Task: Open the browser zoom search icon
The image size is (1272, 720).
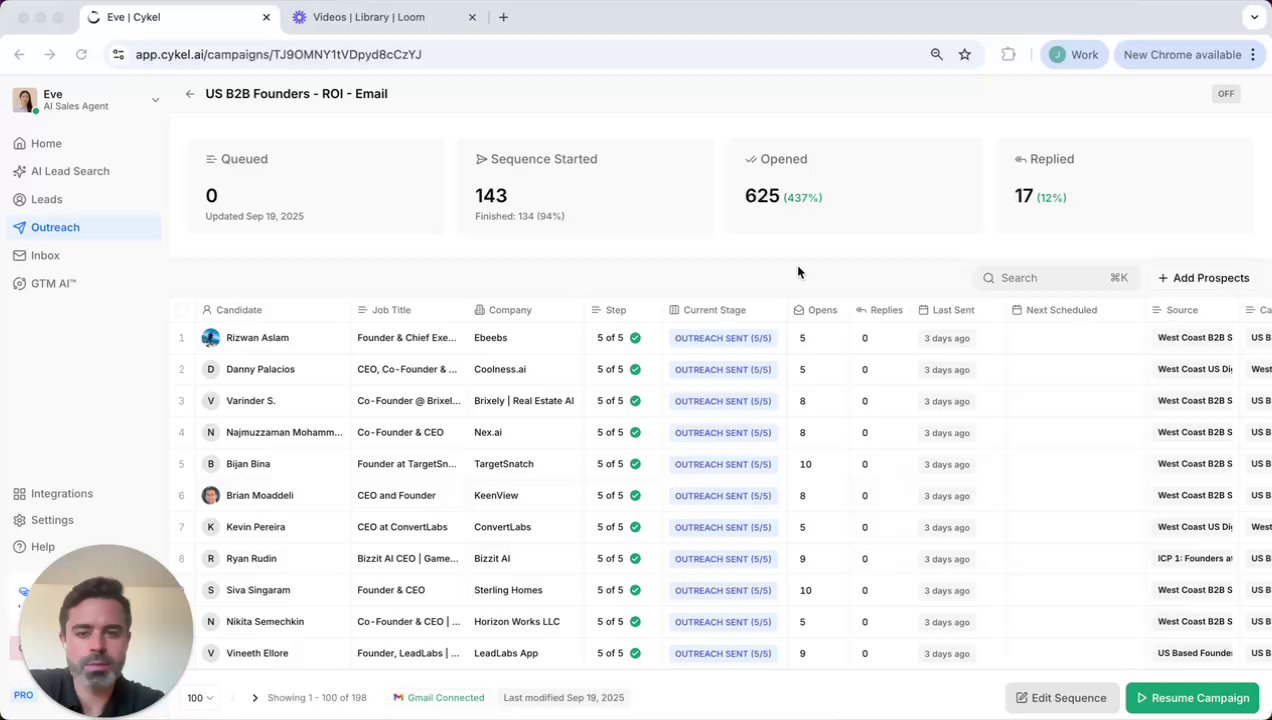Action: (936, 54)
